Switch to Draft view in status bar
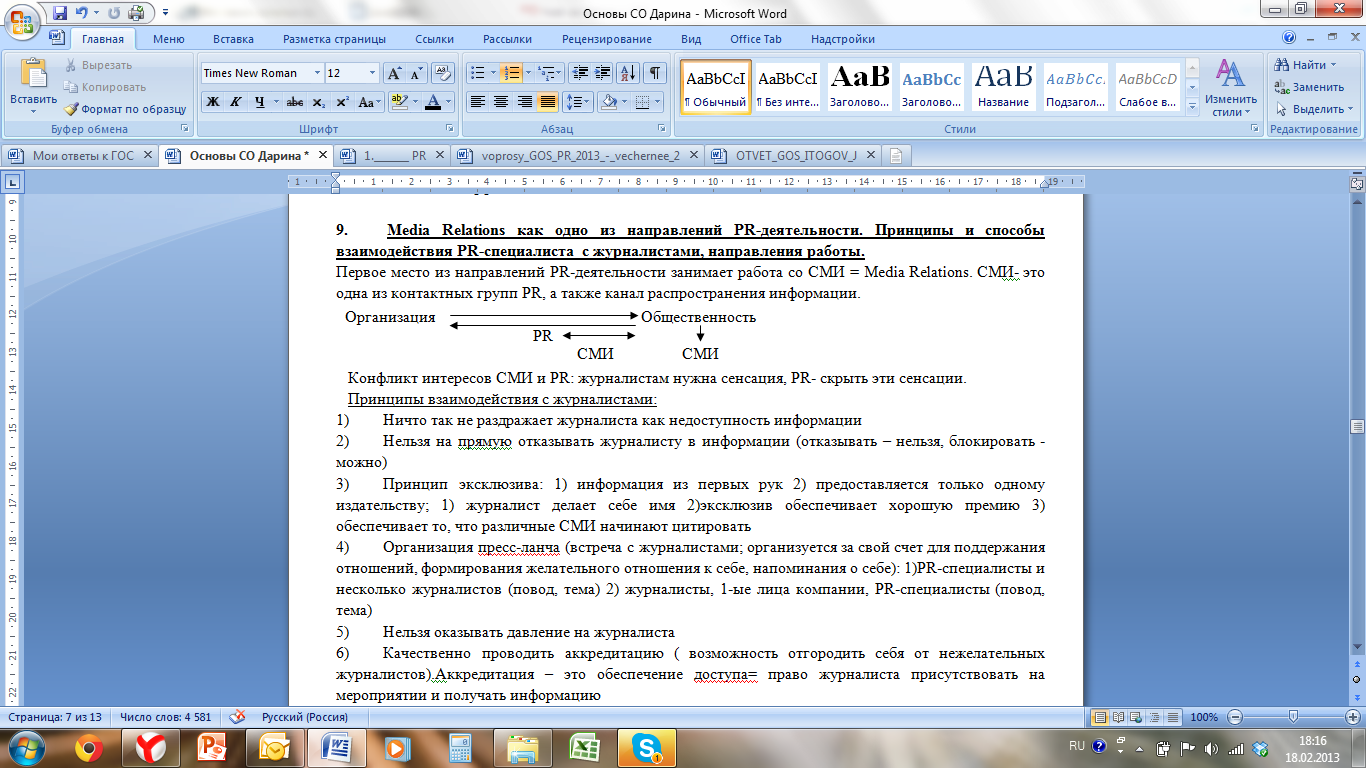This screenshot has width=1366, height=768. tap(1173, 717)
